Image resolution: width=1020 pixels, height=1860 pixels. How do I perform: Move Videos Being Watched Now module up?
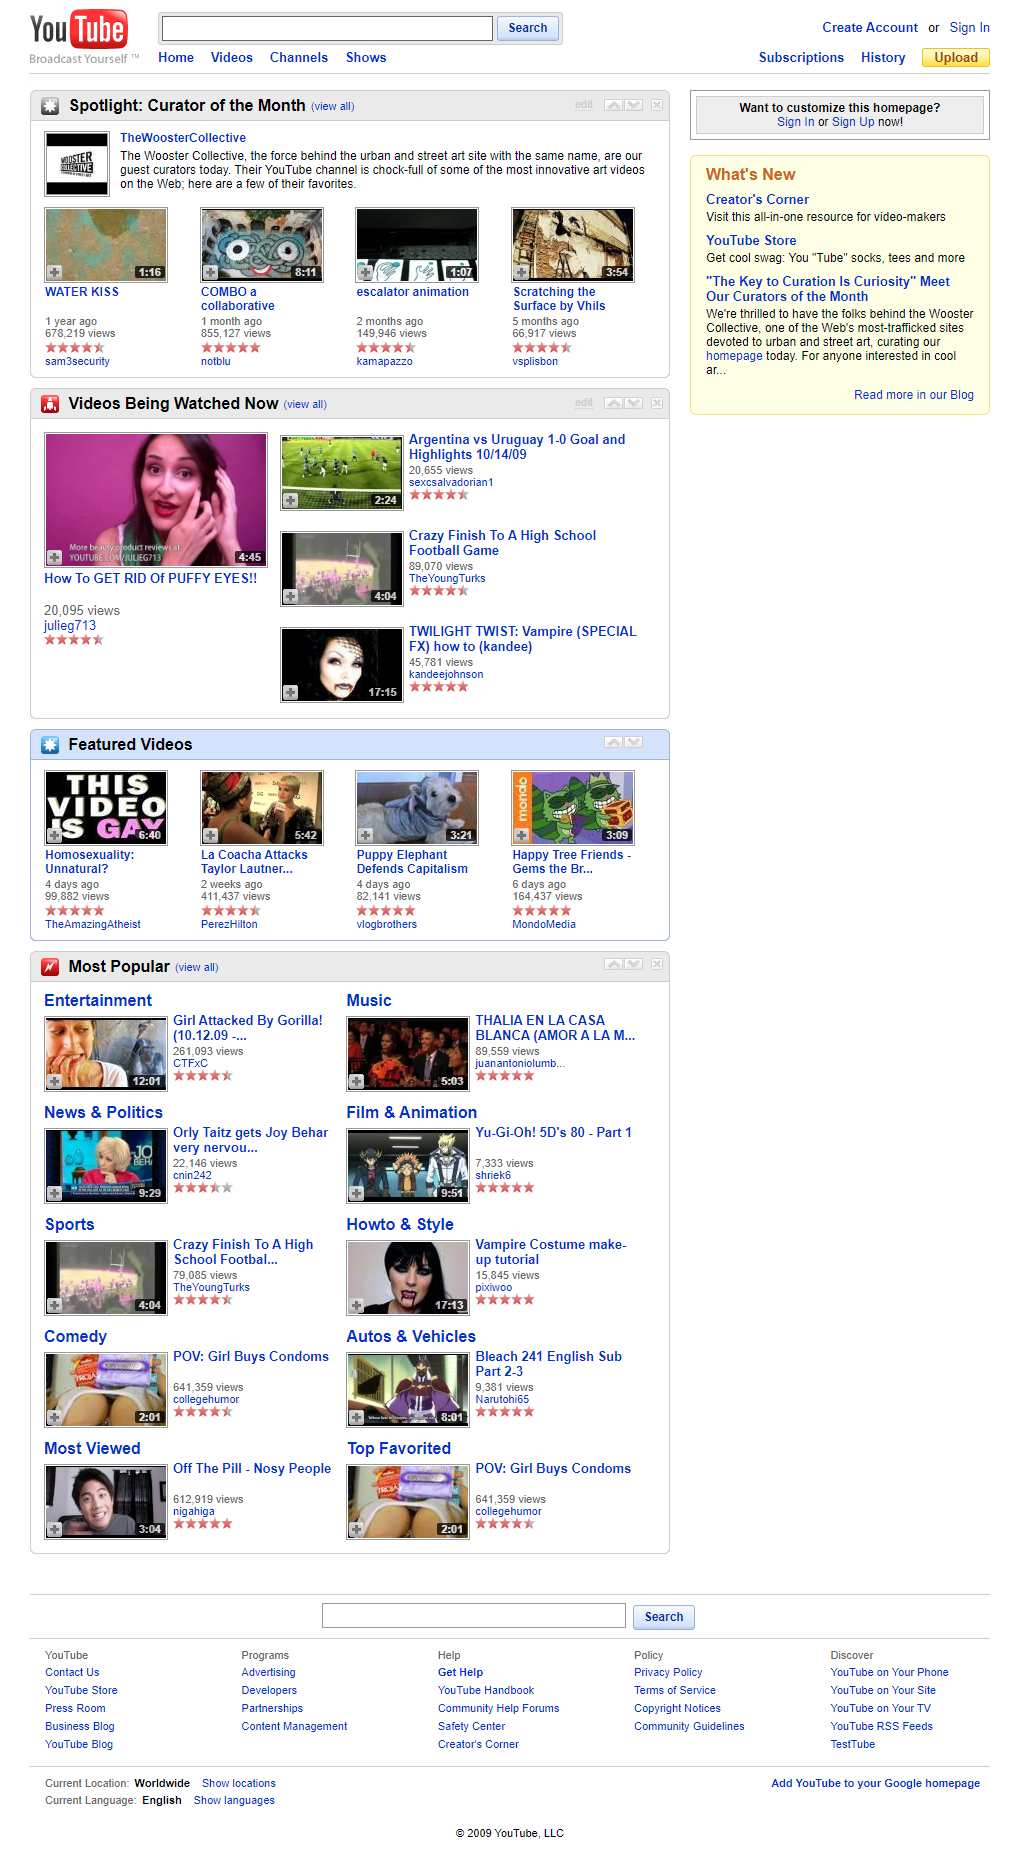click(x=614, y=403)
